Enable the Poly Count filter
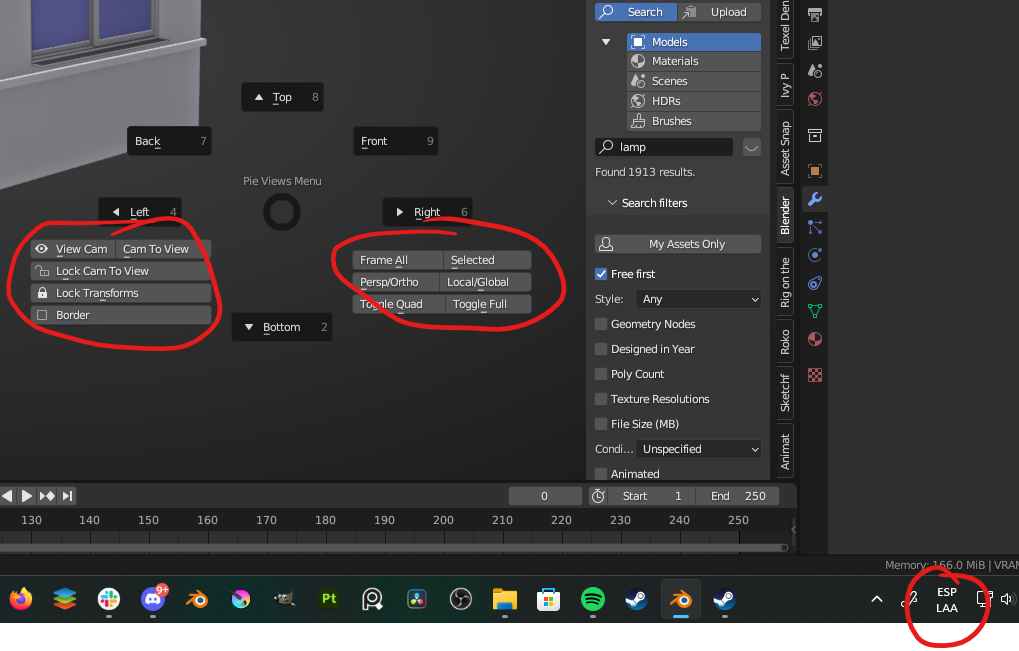Screen dimensions: 1019x651 tap(601, 373)
